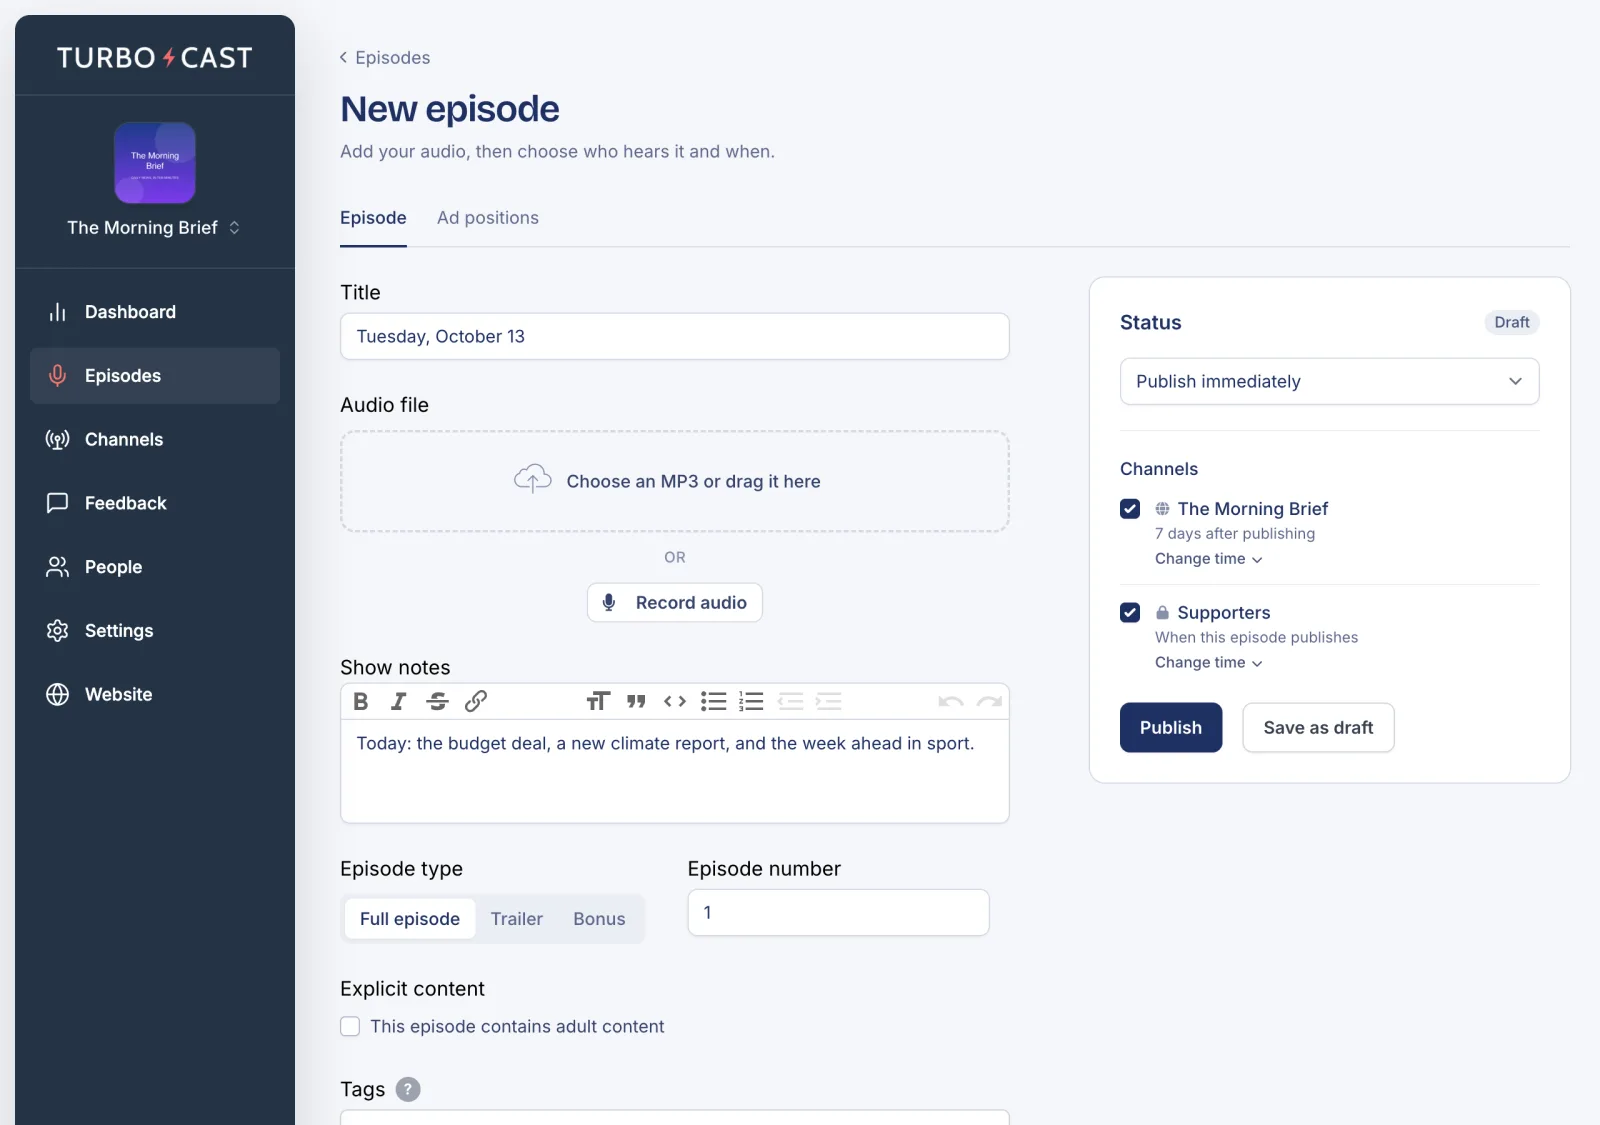Redo last edit in show notes
The image size is (1600, 1125).
click(990, 702)
